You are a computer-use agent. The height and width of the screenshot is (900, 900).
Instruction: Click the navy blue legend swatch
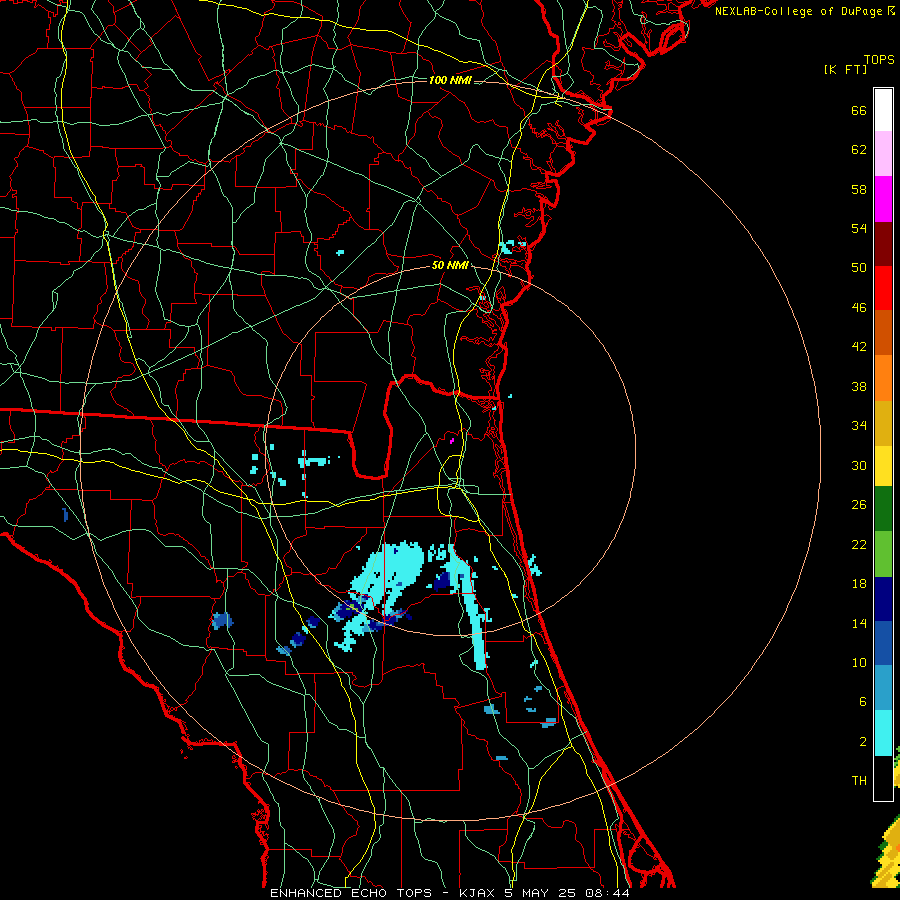coord(883,599)
